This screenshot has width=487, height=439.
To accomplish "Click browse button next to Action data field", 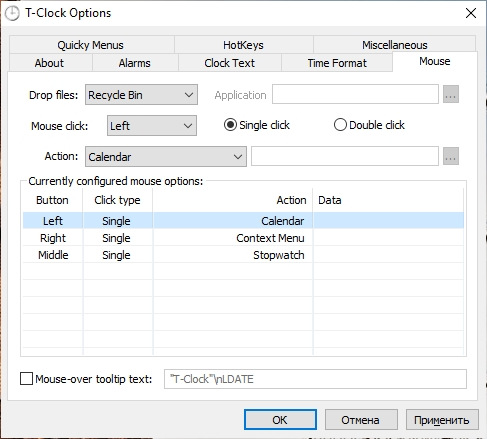I will pos(451,156).
